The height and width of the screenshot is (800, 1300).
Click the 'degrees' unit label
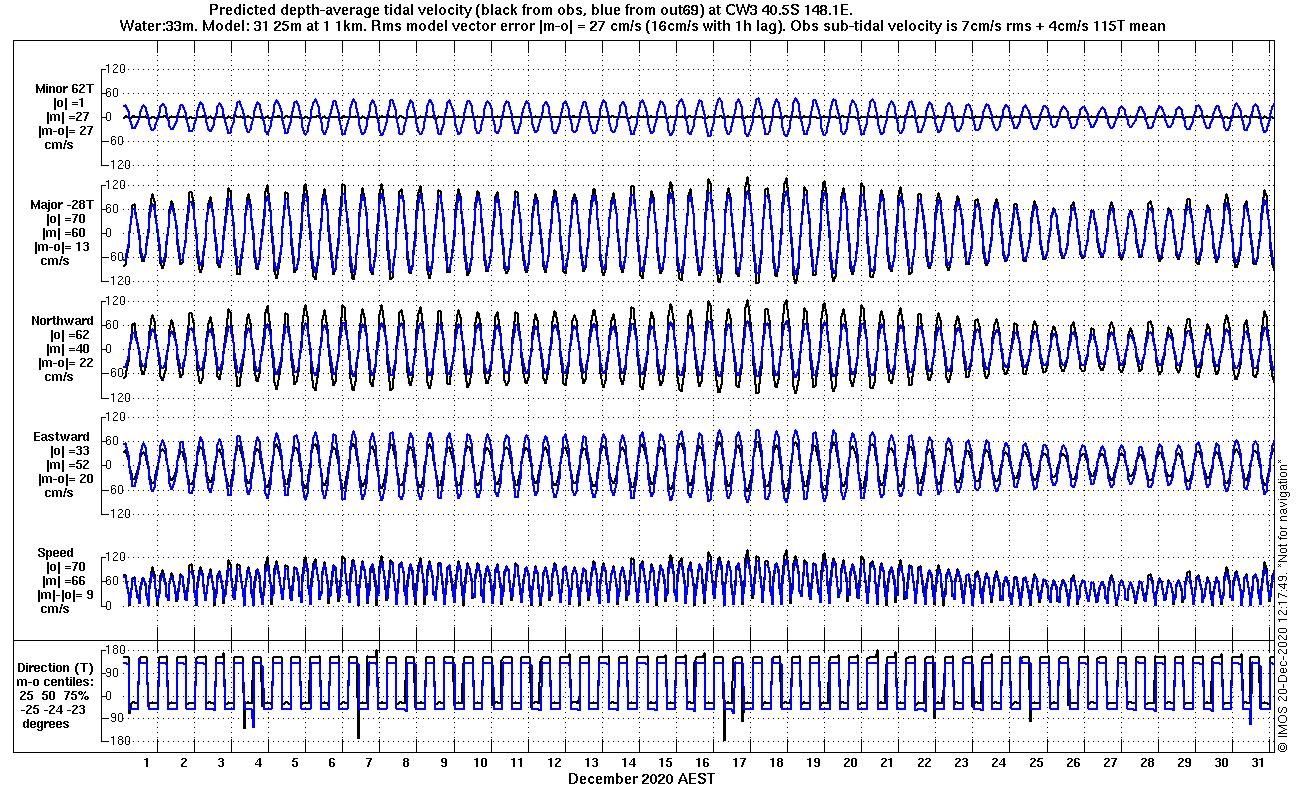pos(46,724)
